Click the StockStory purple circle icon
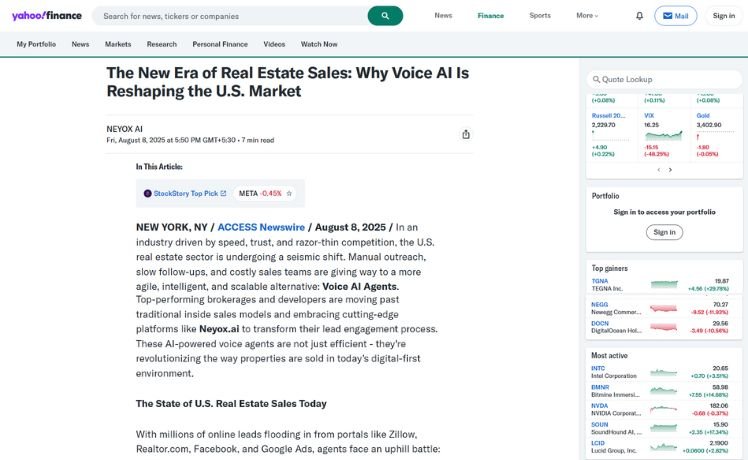 [x=147, y=193]
